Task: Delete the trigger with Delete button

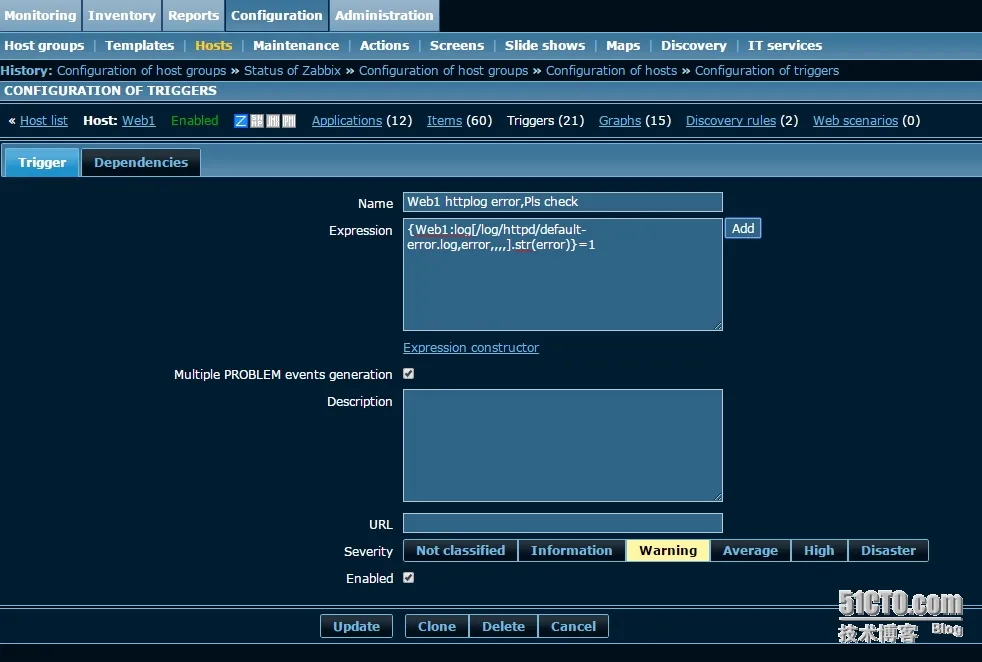Action: point(504,626)
